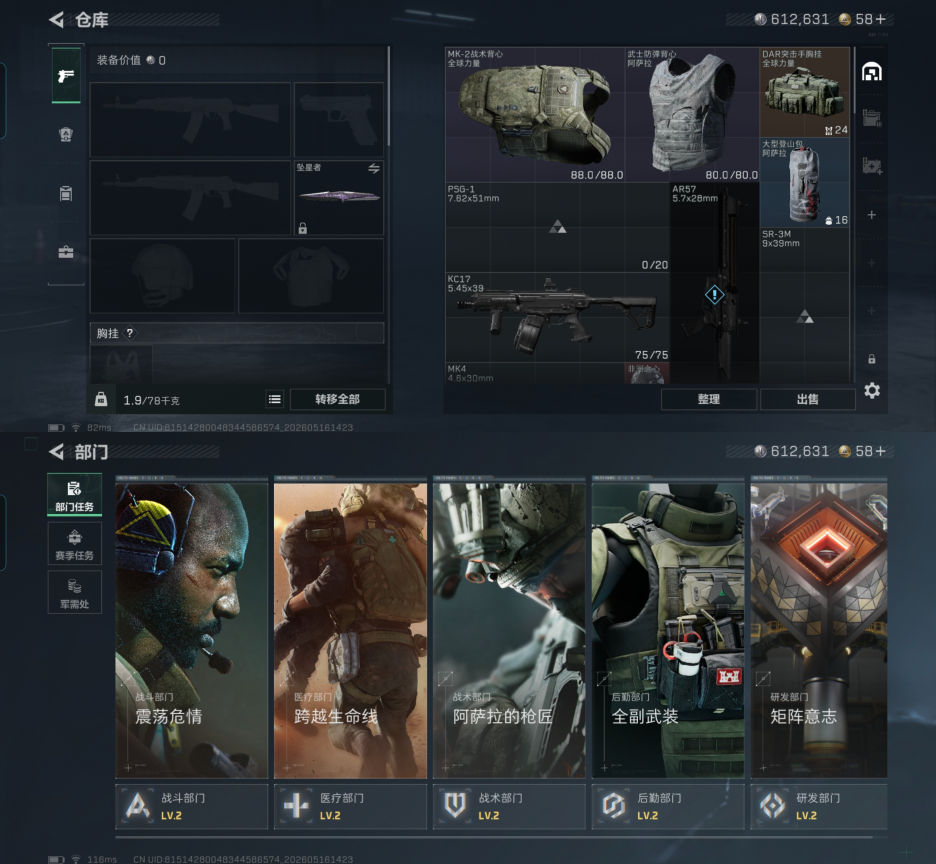Click the first empty primary weapon slot

(x=190, y=119)
